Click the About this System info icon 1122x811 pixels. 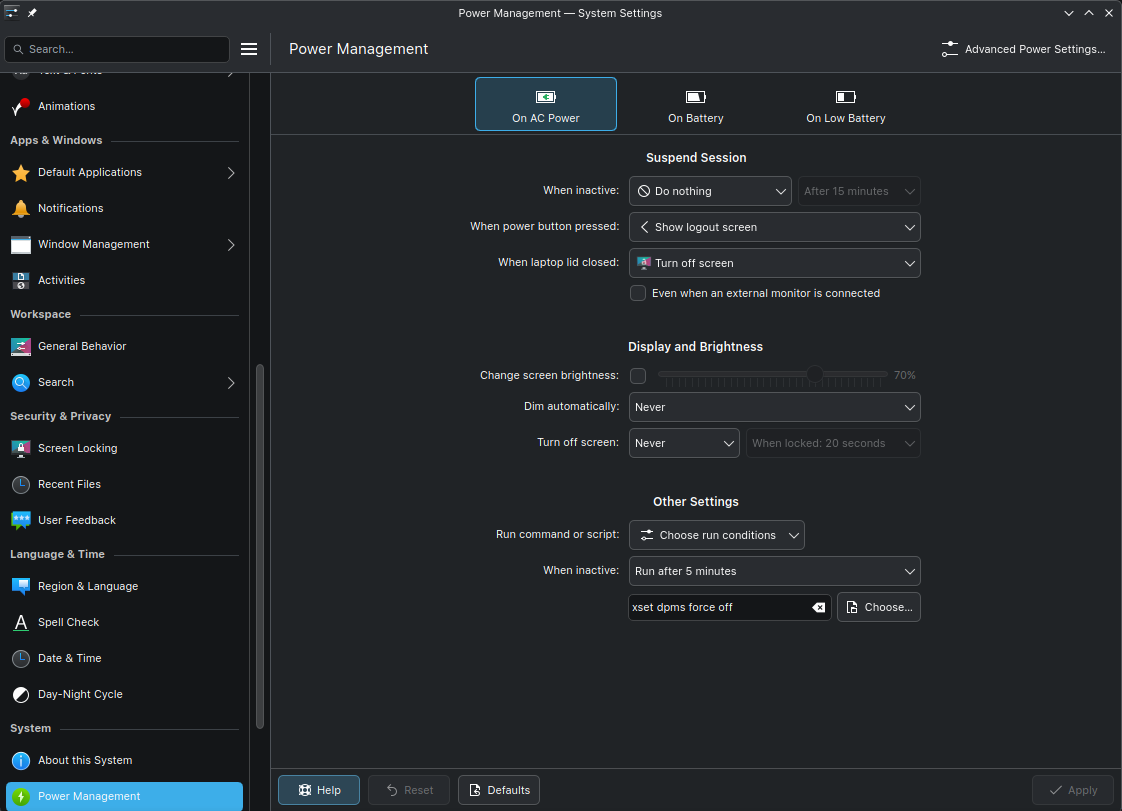21,760
